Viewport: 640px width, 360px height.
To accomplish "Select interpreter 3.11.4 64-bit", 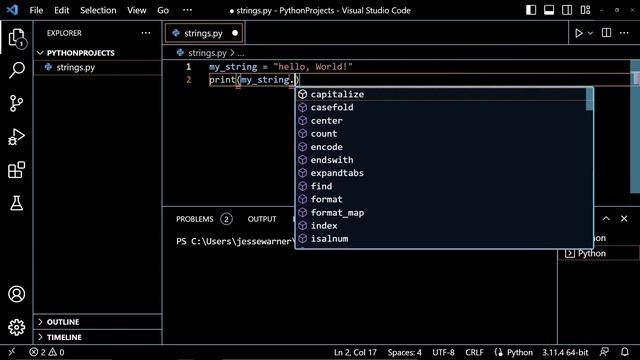I will pyautogui.click(x=565, y=352).
